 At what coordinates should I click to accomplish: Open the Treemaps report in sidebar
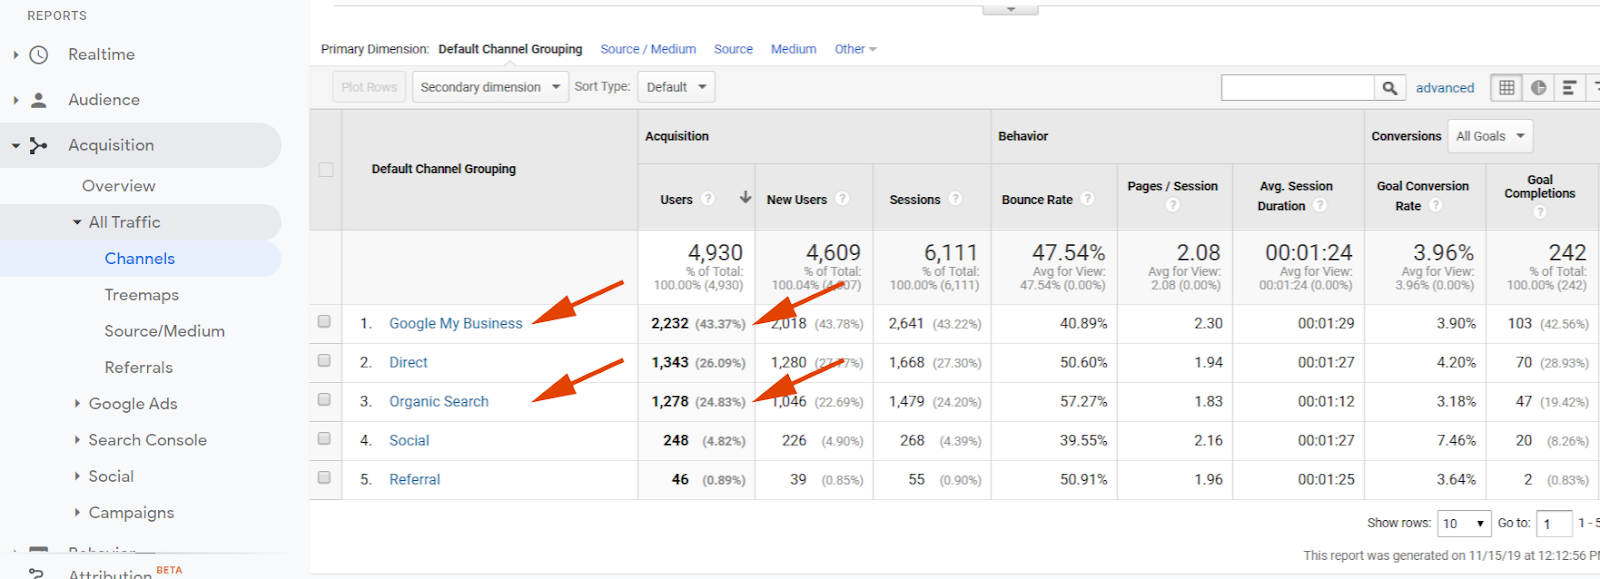click(141, 295)
